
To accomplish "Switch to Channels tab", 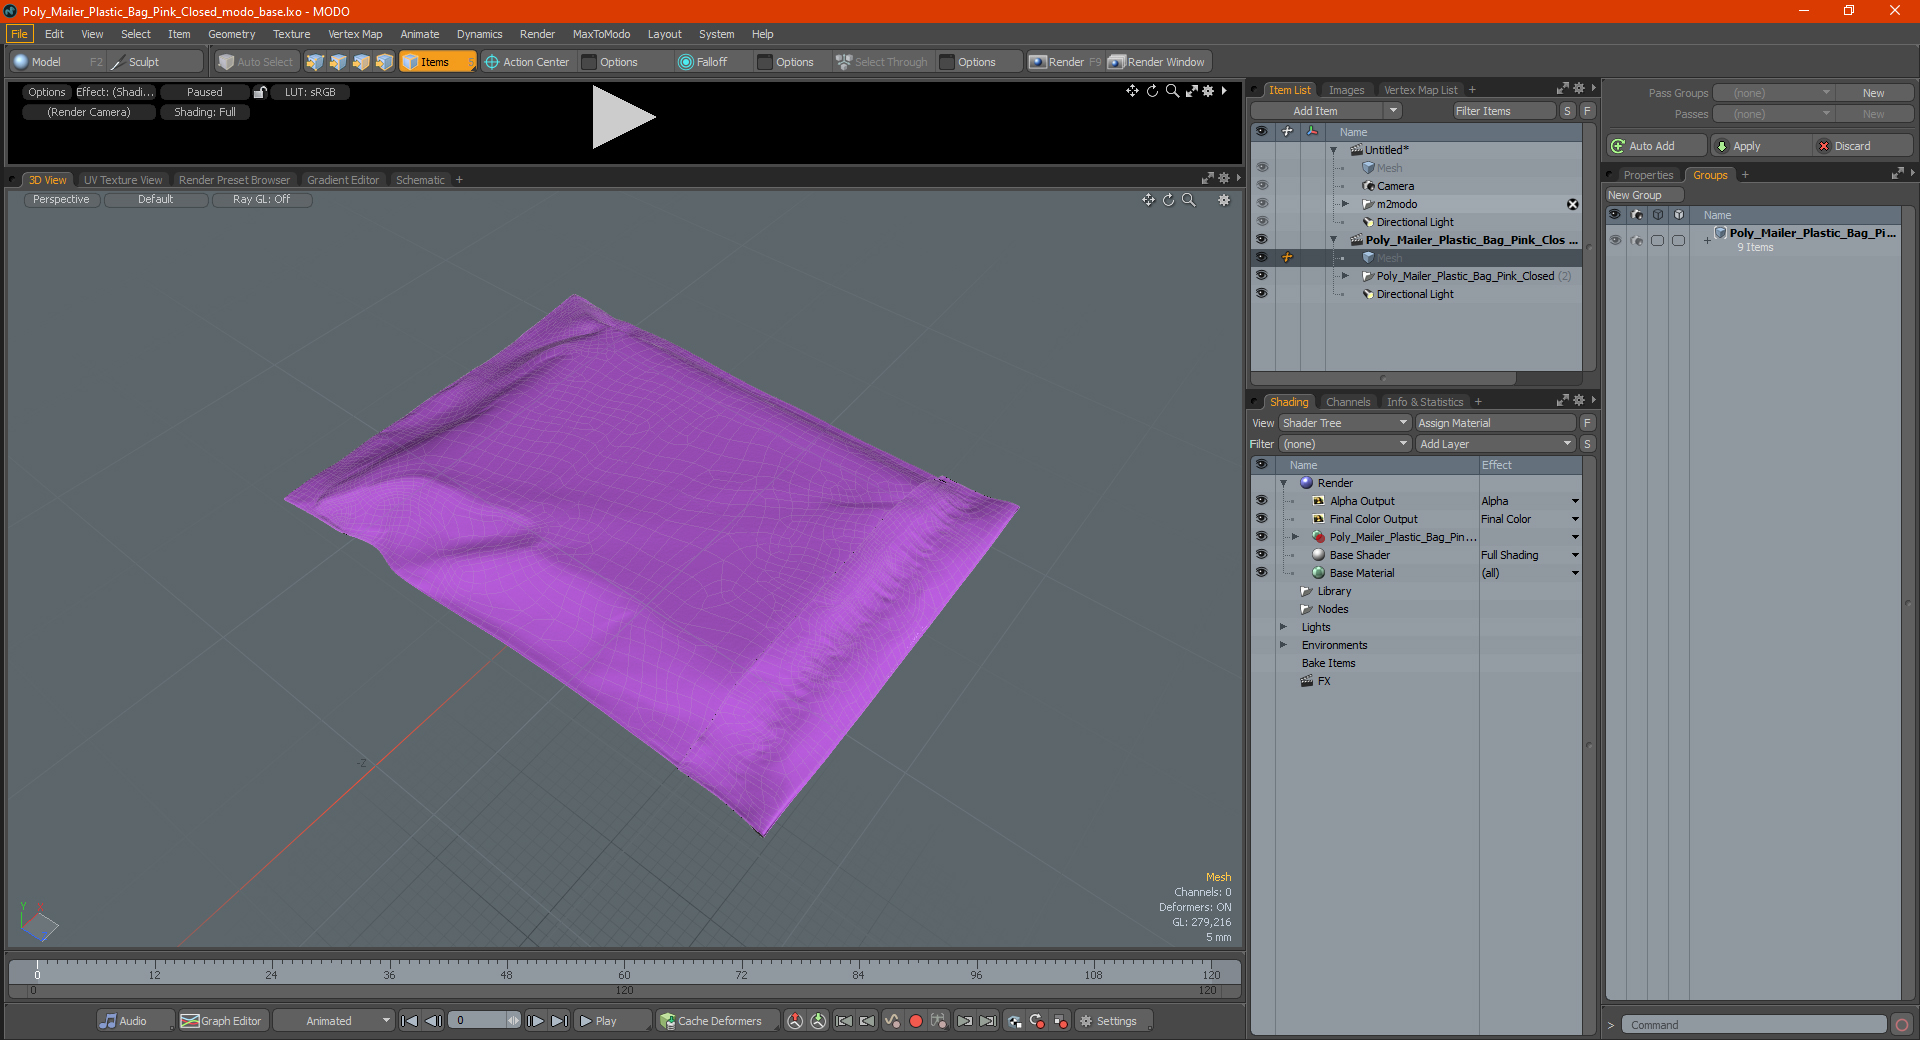I will [x=1348, y=402].
